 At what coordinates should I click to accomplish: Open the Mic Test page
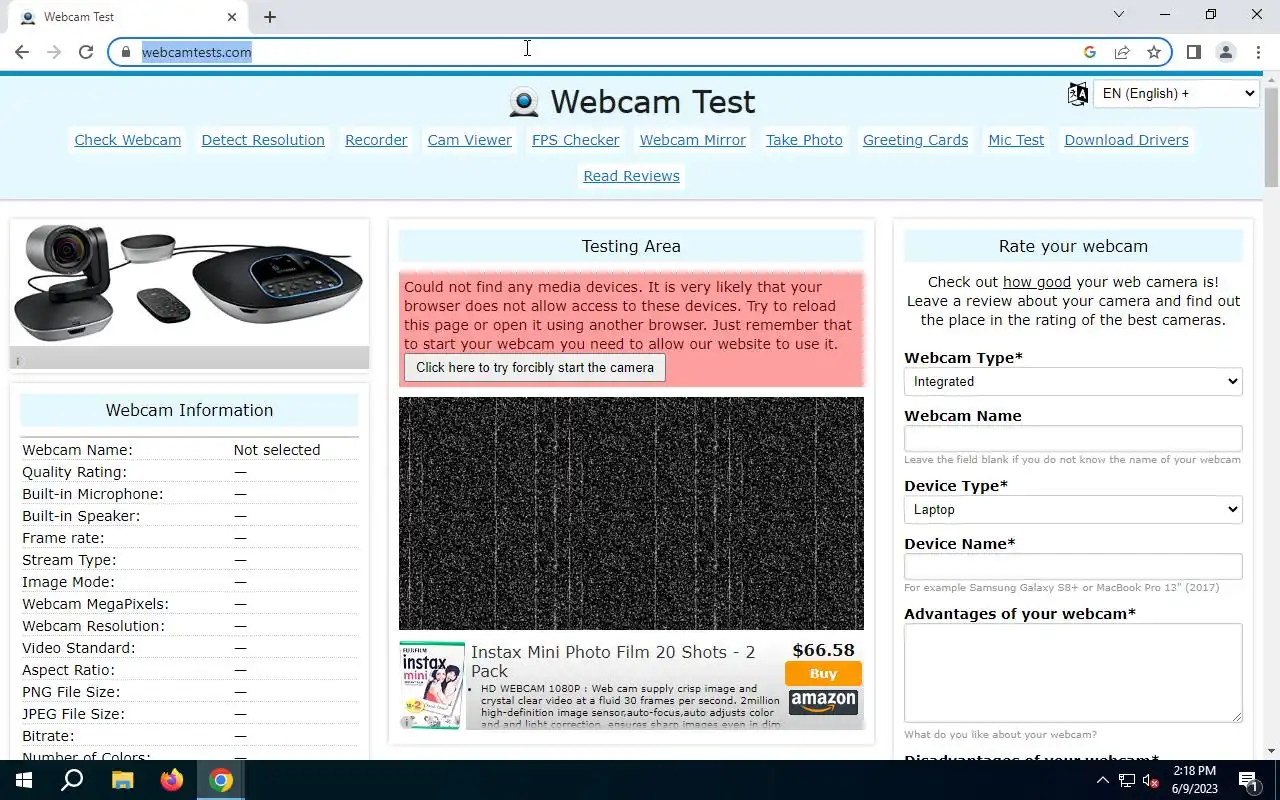click(1016, 140)
